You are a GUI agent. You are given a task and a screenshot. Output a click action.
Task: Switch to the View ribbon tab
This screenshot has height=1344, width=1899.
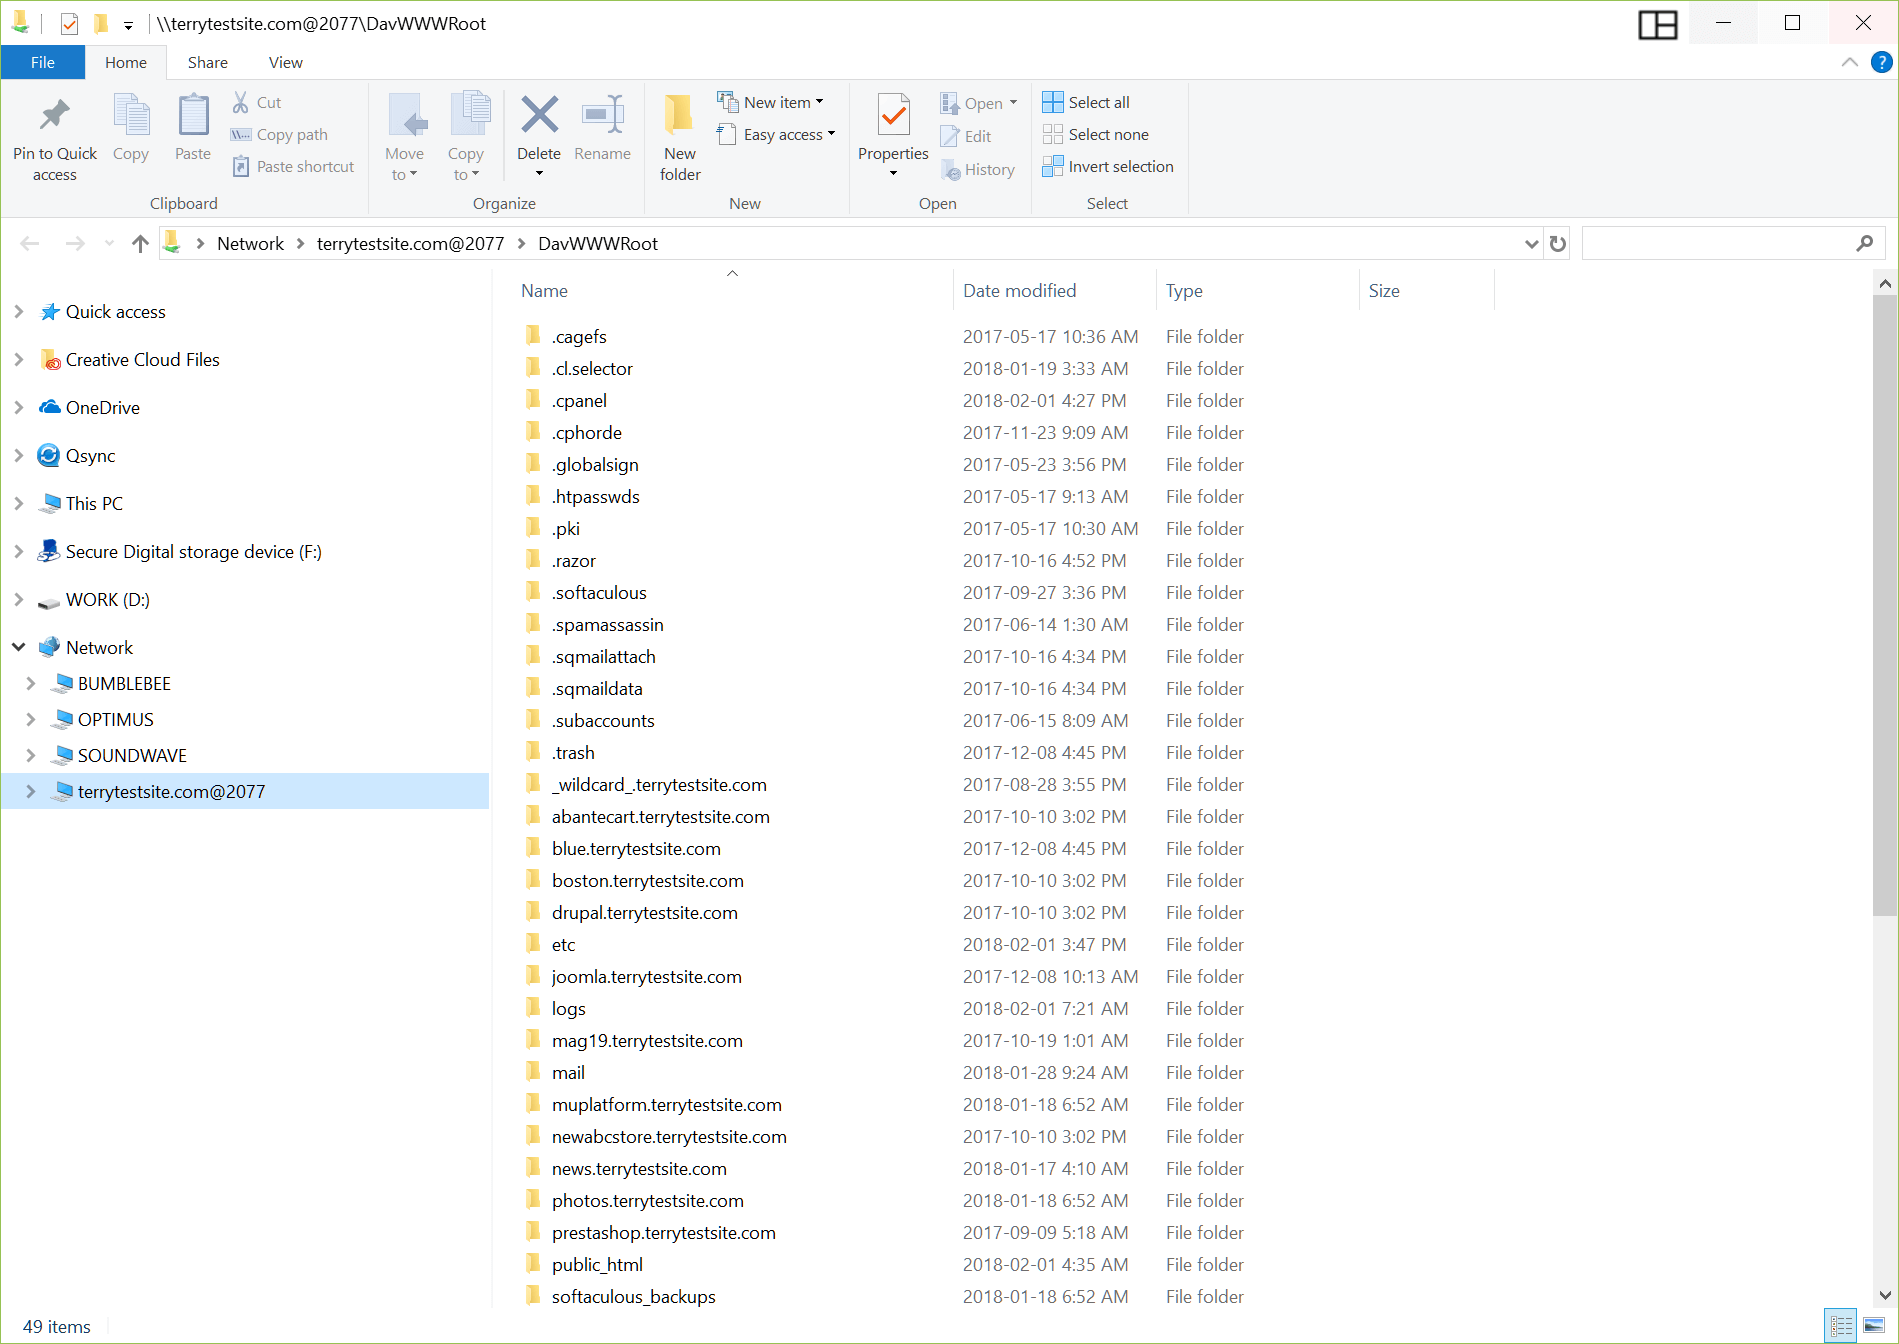tap(285, 62)
